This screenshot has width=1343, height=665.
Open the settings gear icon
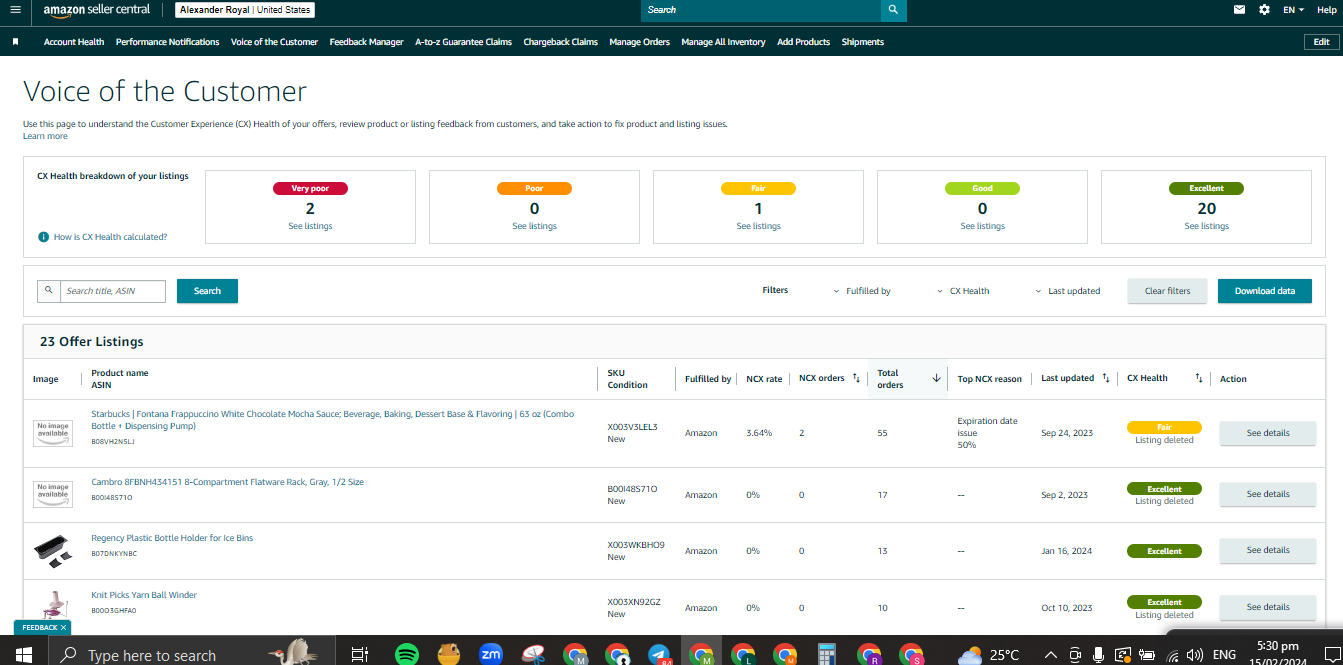point(1265,9)
